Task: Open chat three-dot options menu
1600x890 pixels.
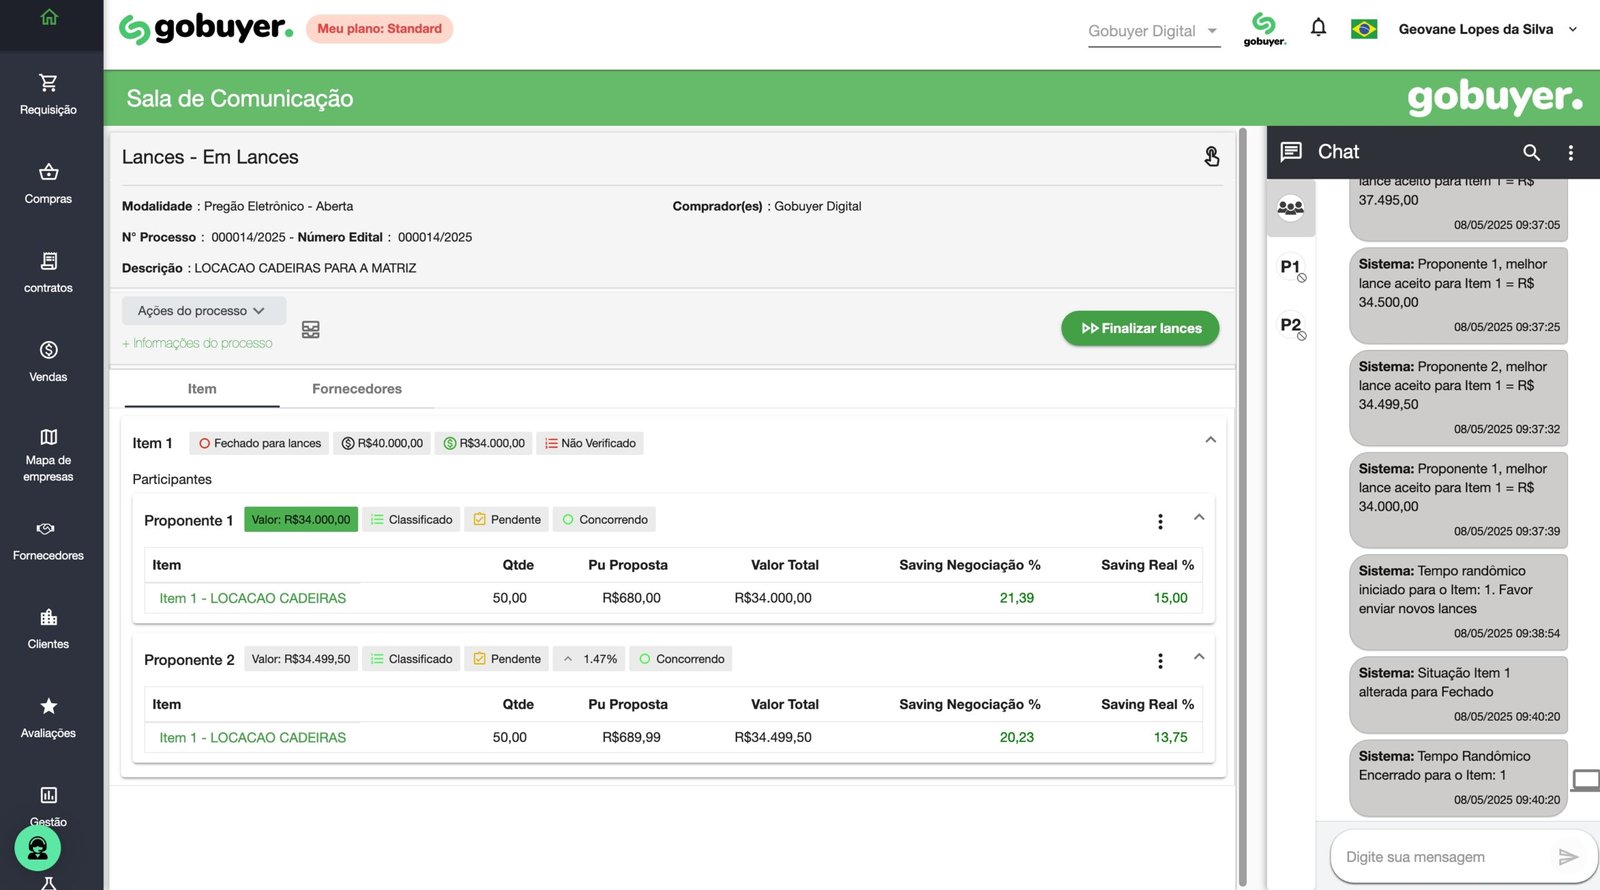Action: tap(1570, 152)
